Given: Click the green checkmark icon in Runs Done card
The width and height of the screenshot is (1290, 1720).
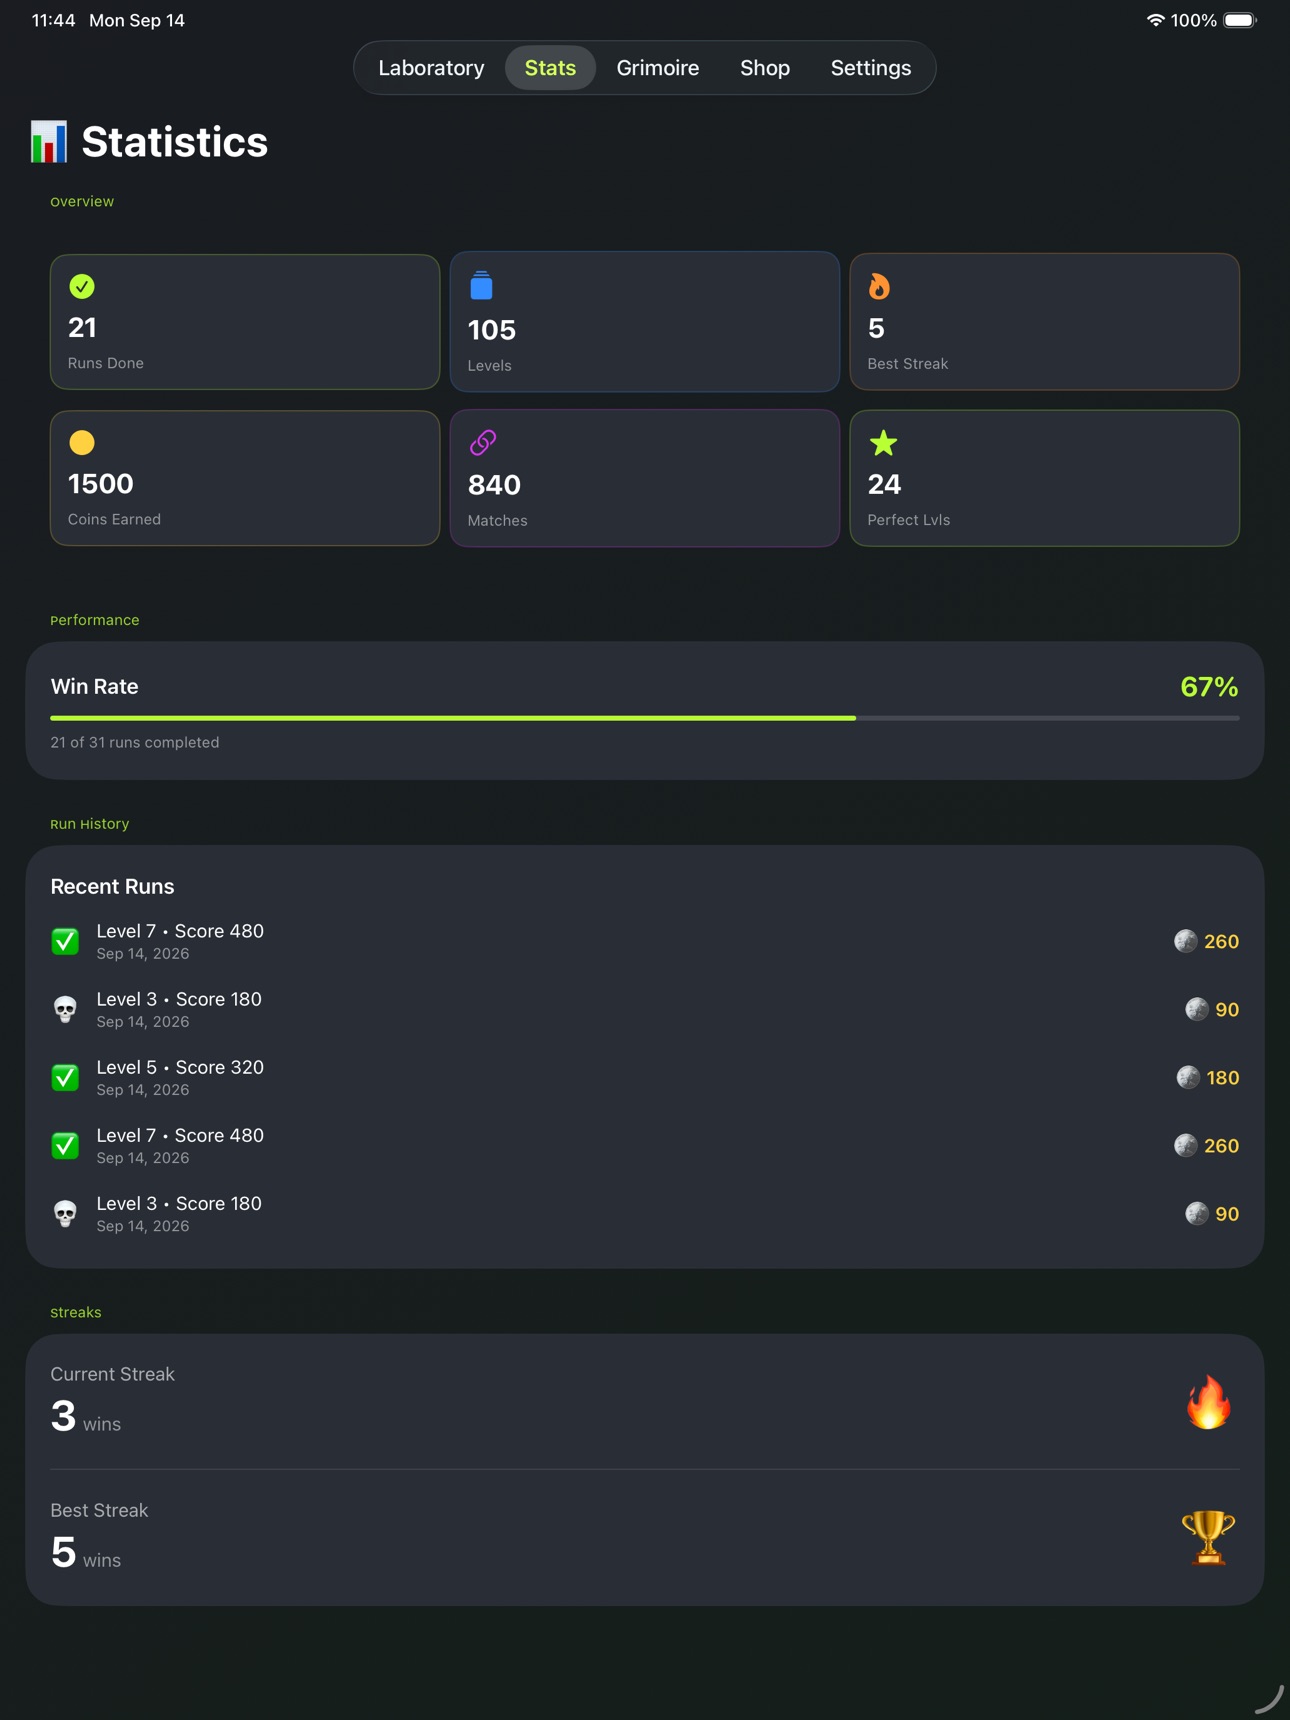Looking at the screenshot, I should tap(82, 287).
